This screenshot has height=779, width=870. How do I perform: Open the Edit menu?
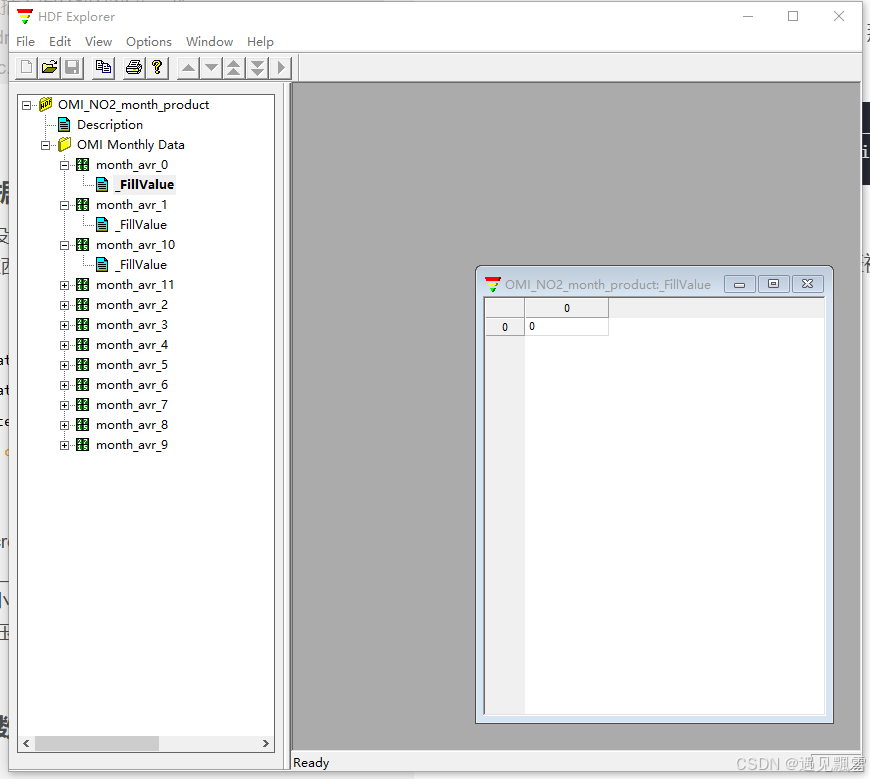60,42
